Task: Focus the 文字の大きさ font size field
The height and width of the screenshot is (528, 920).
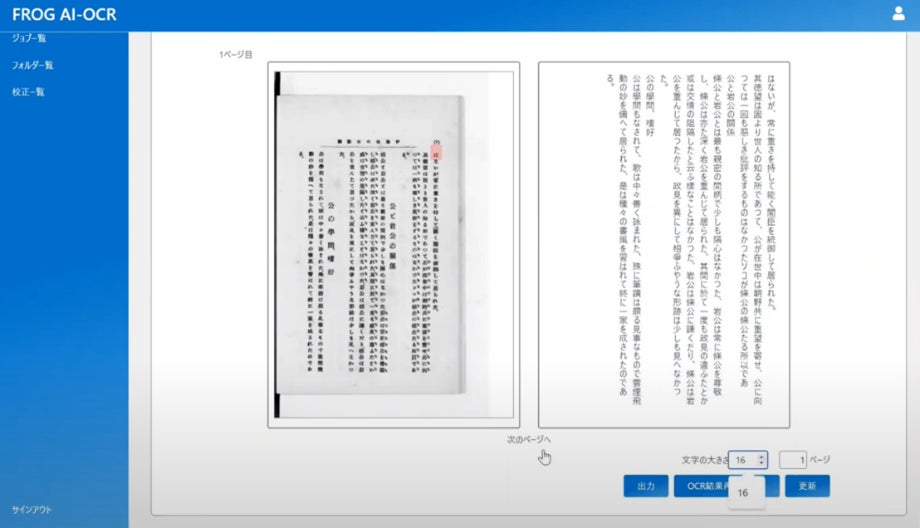Action: [x=748, y=460]
